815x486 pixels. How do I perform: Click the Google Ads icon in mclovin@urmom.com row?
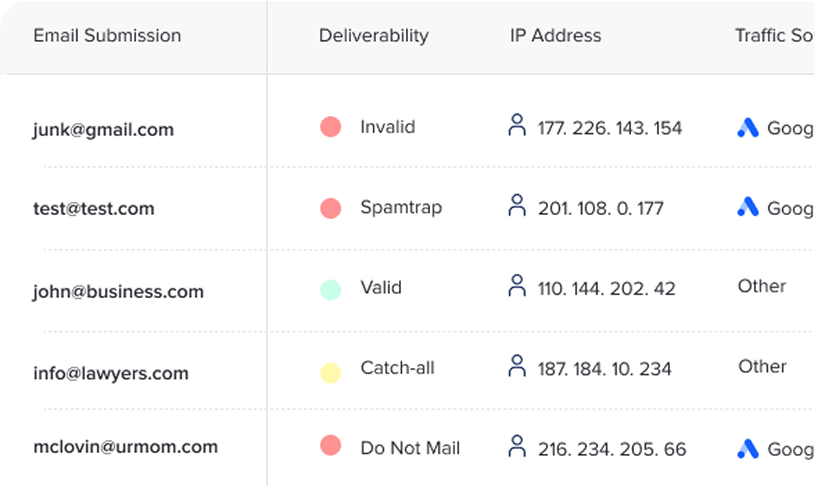point(748,448)
